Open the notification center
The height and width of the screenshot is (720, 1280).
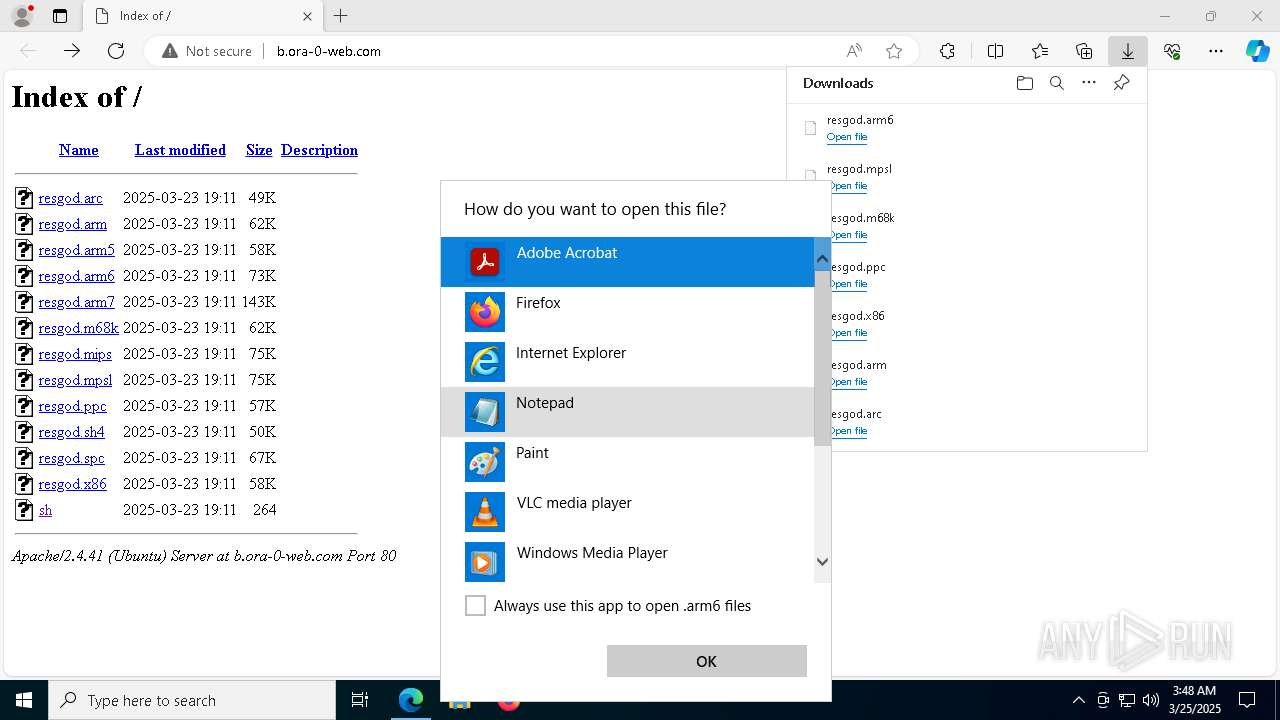click(1247, 700)
